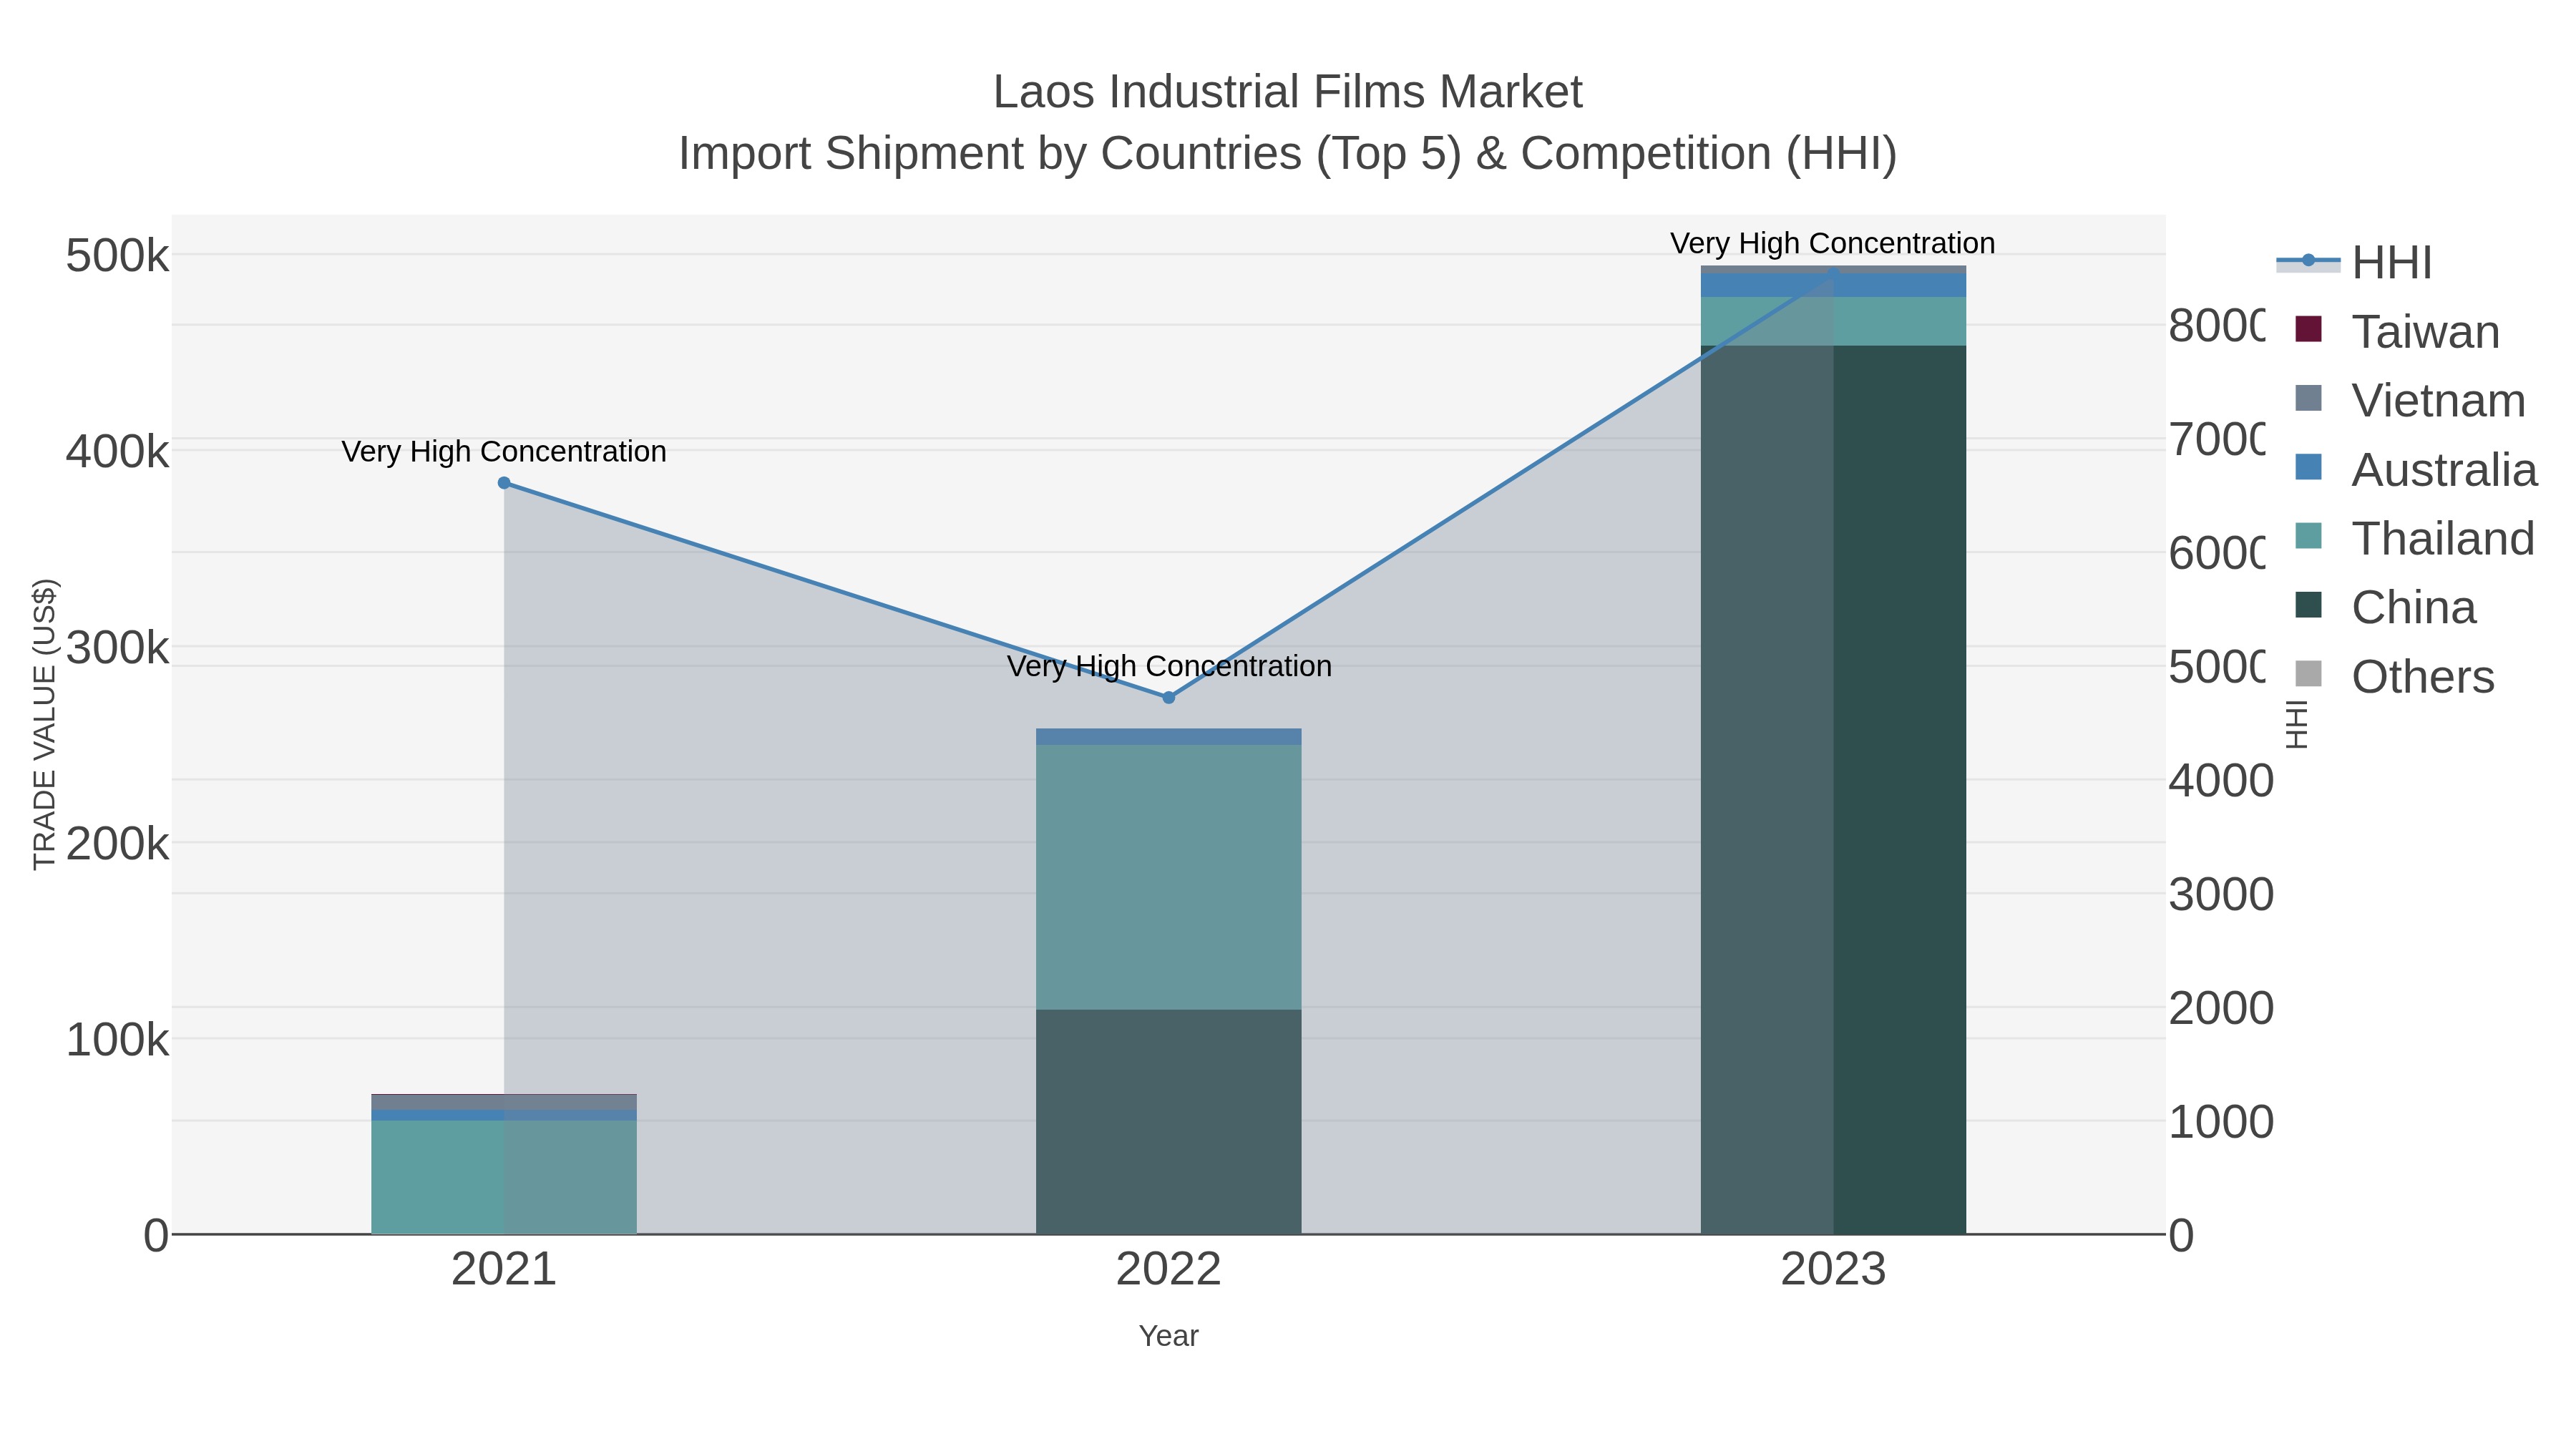Toggle Others legend entry
Image resolution: width=2576 pixels, height=1449 pixels.
point(2395,677)
